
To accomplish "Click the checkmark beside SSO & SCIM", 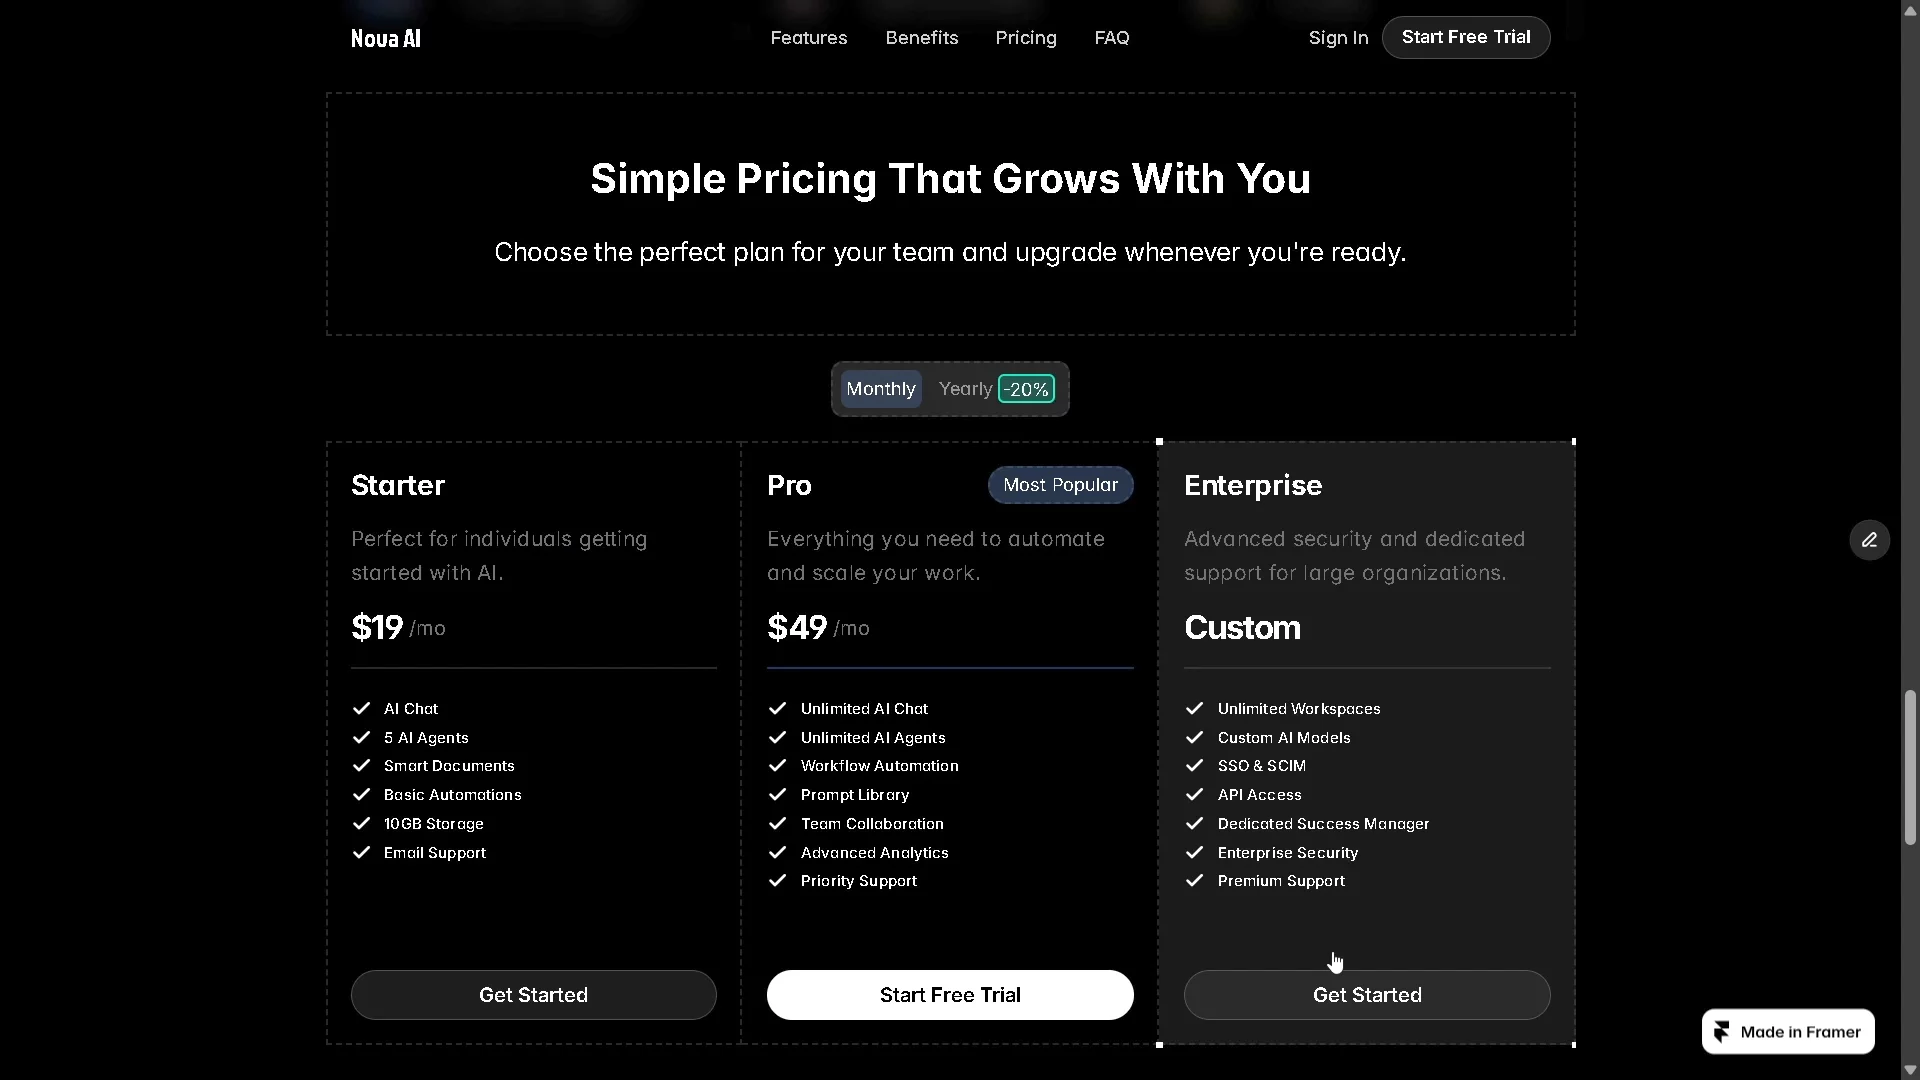I will [x=1194, y=765].
